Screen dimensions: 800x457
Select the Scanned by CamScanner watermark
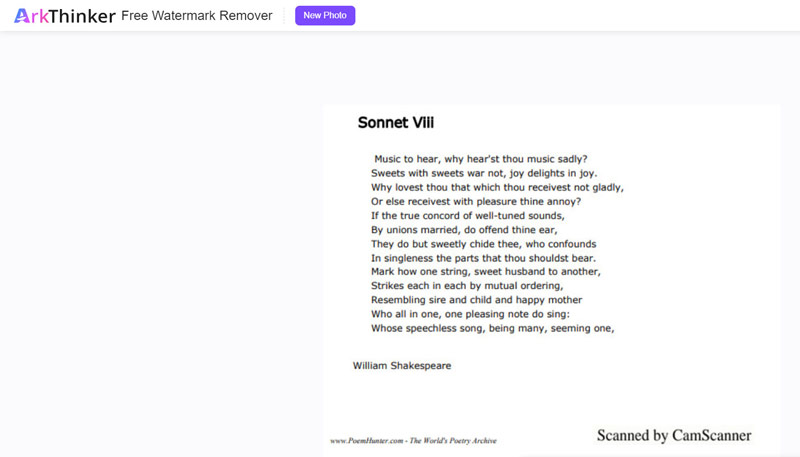click(674, 435)
